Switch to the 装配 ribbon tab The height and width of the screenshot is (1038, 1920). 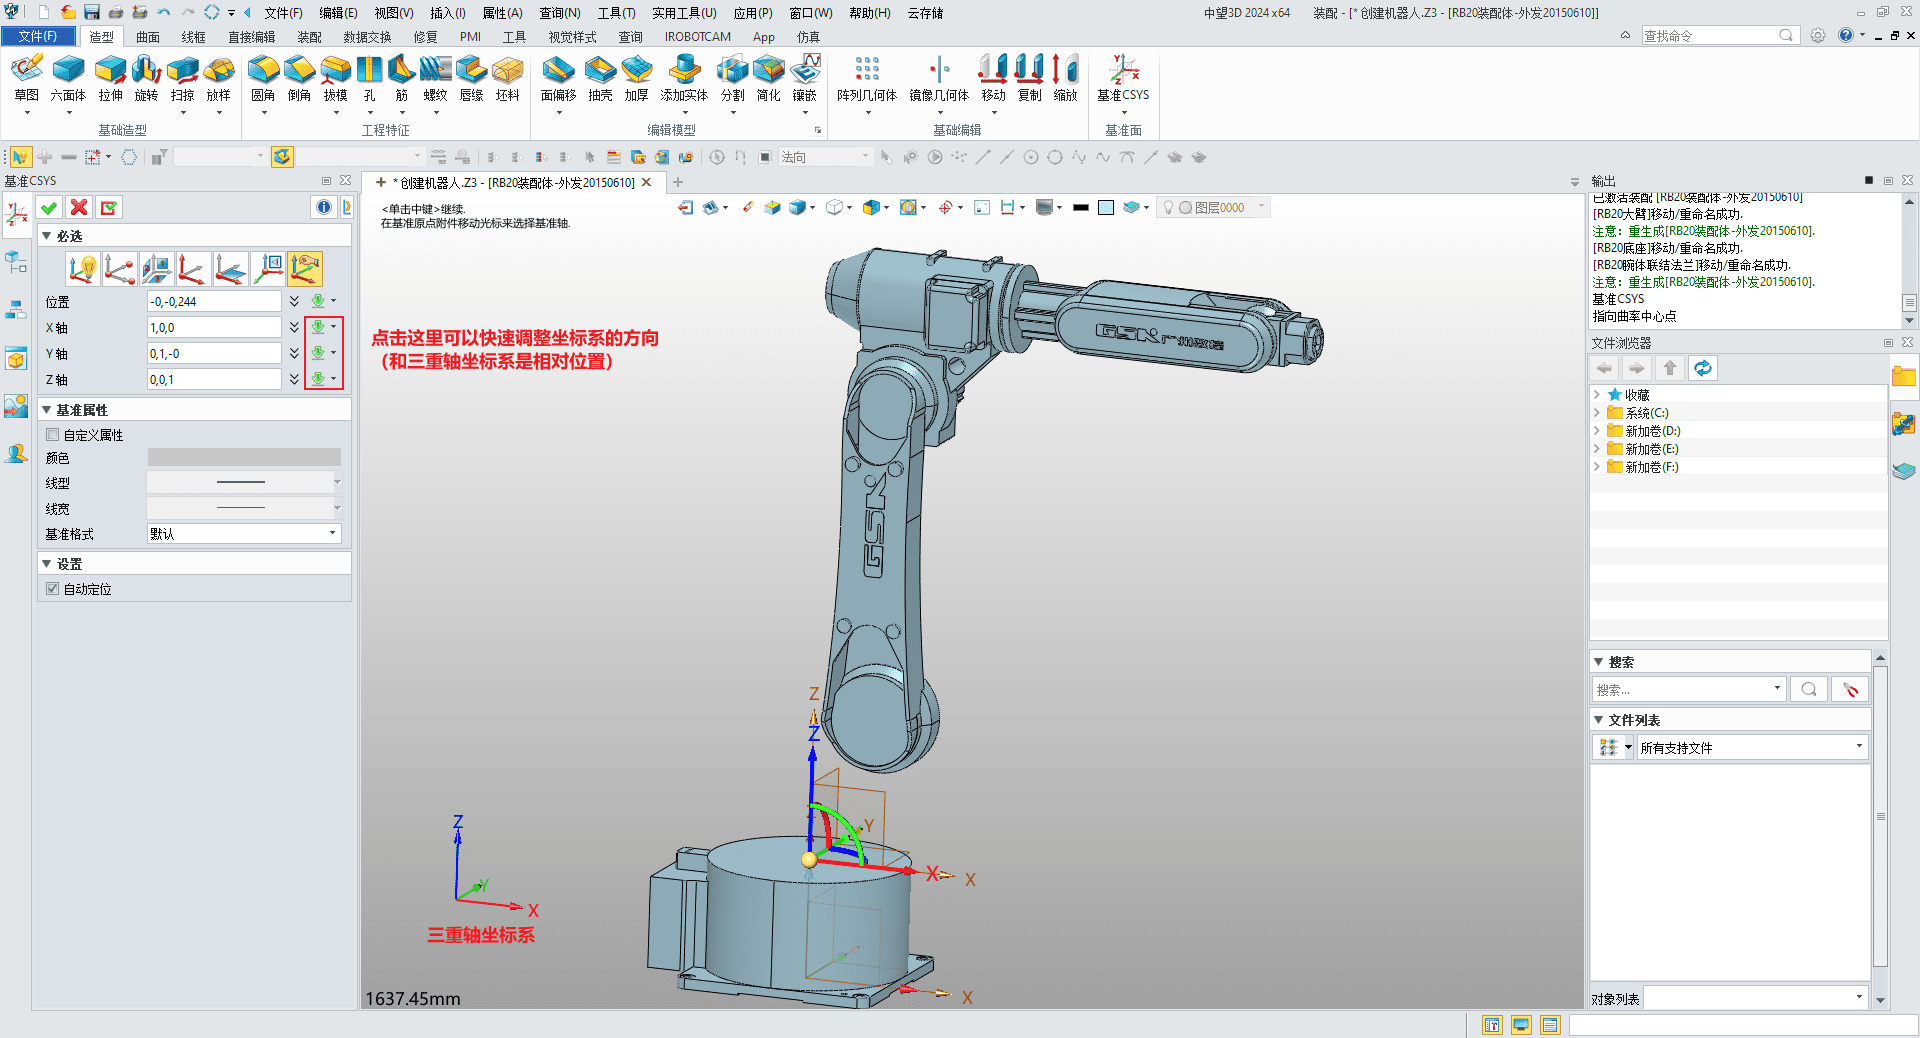click(x=309, y=37)
